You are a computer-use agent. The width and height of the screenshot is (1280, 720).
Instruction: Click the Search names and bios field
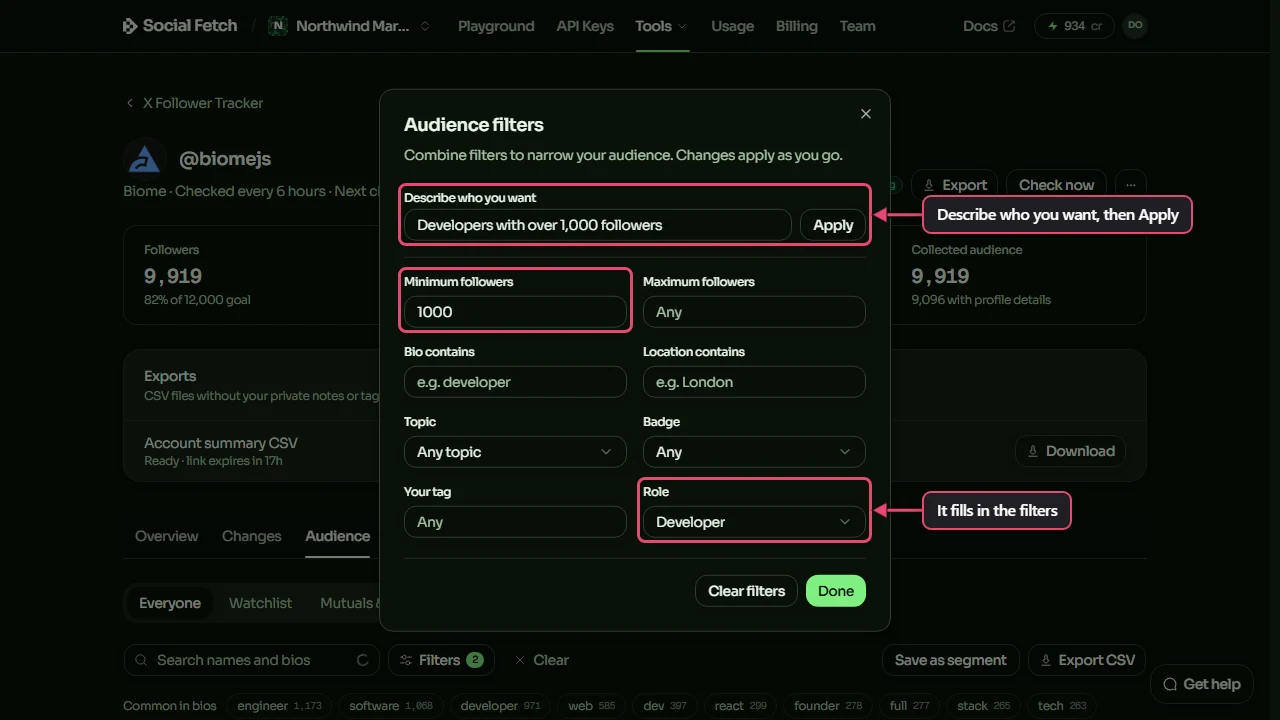[x=251, y=660]
